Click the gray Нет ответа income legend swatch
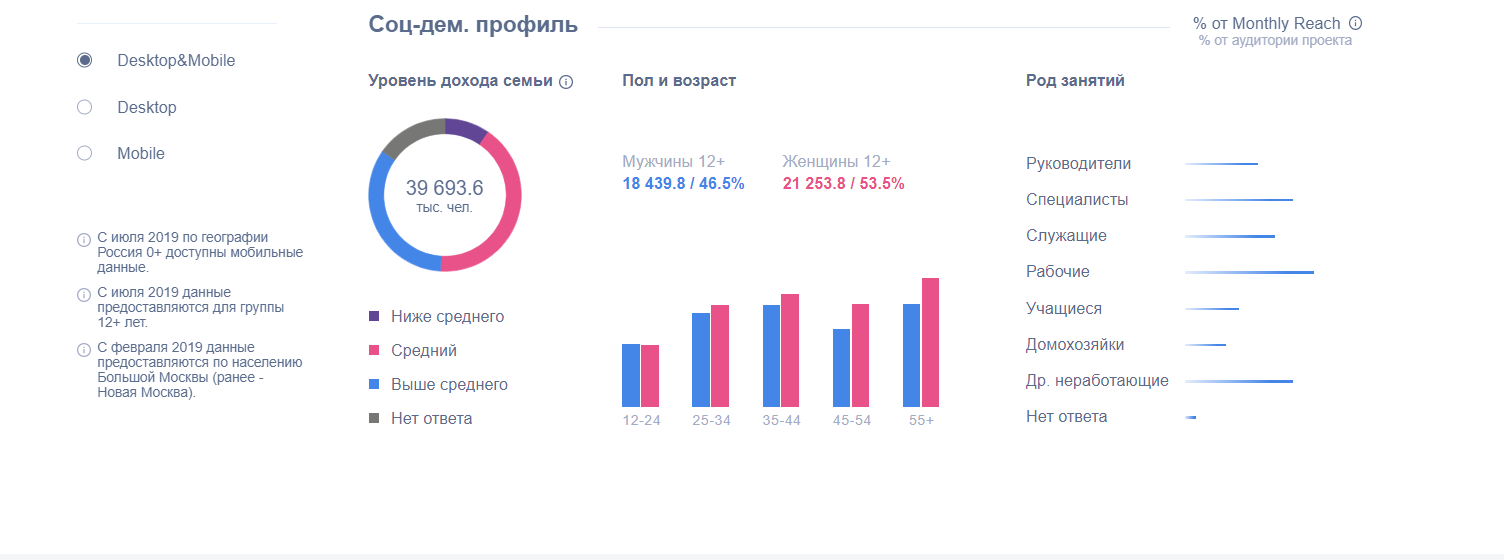This screenshot has height=560, width=1504. (375, 418)
